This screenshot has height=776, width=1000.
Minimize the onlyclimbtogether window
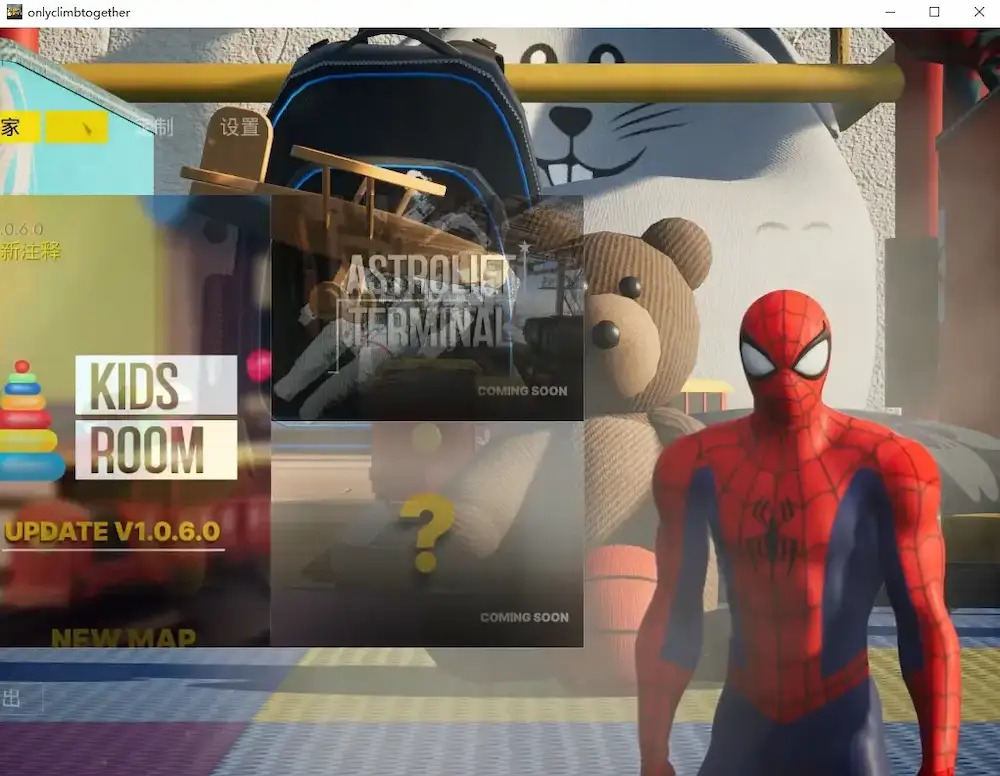point(889,13)
